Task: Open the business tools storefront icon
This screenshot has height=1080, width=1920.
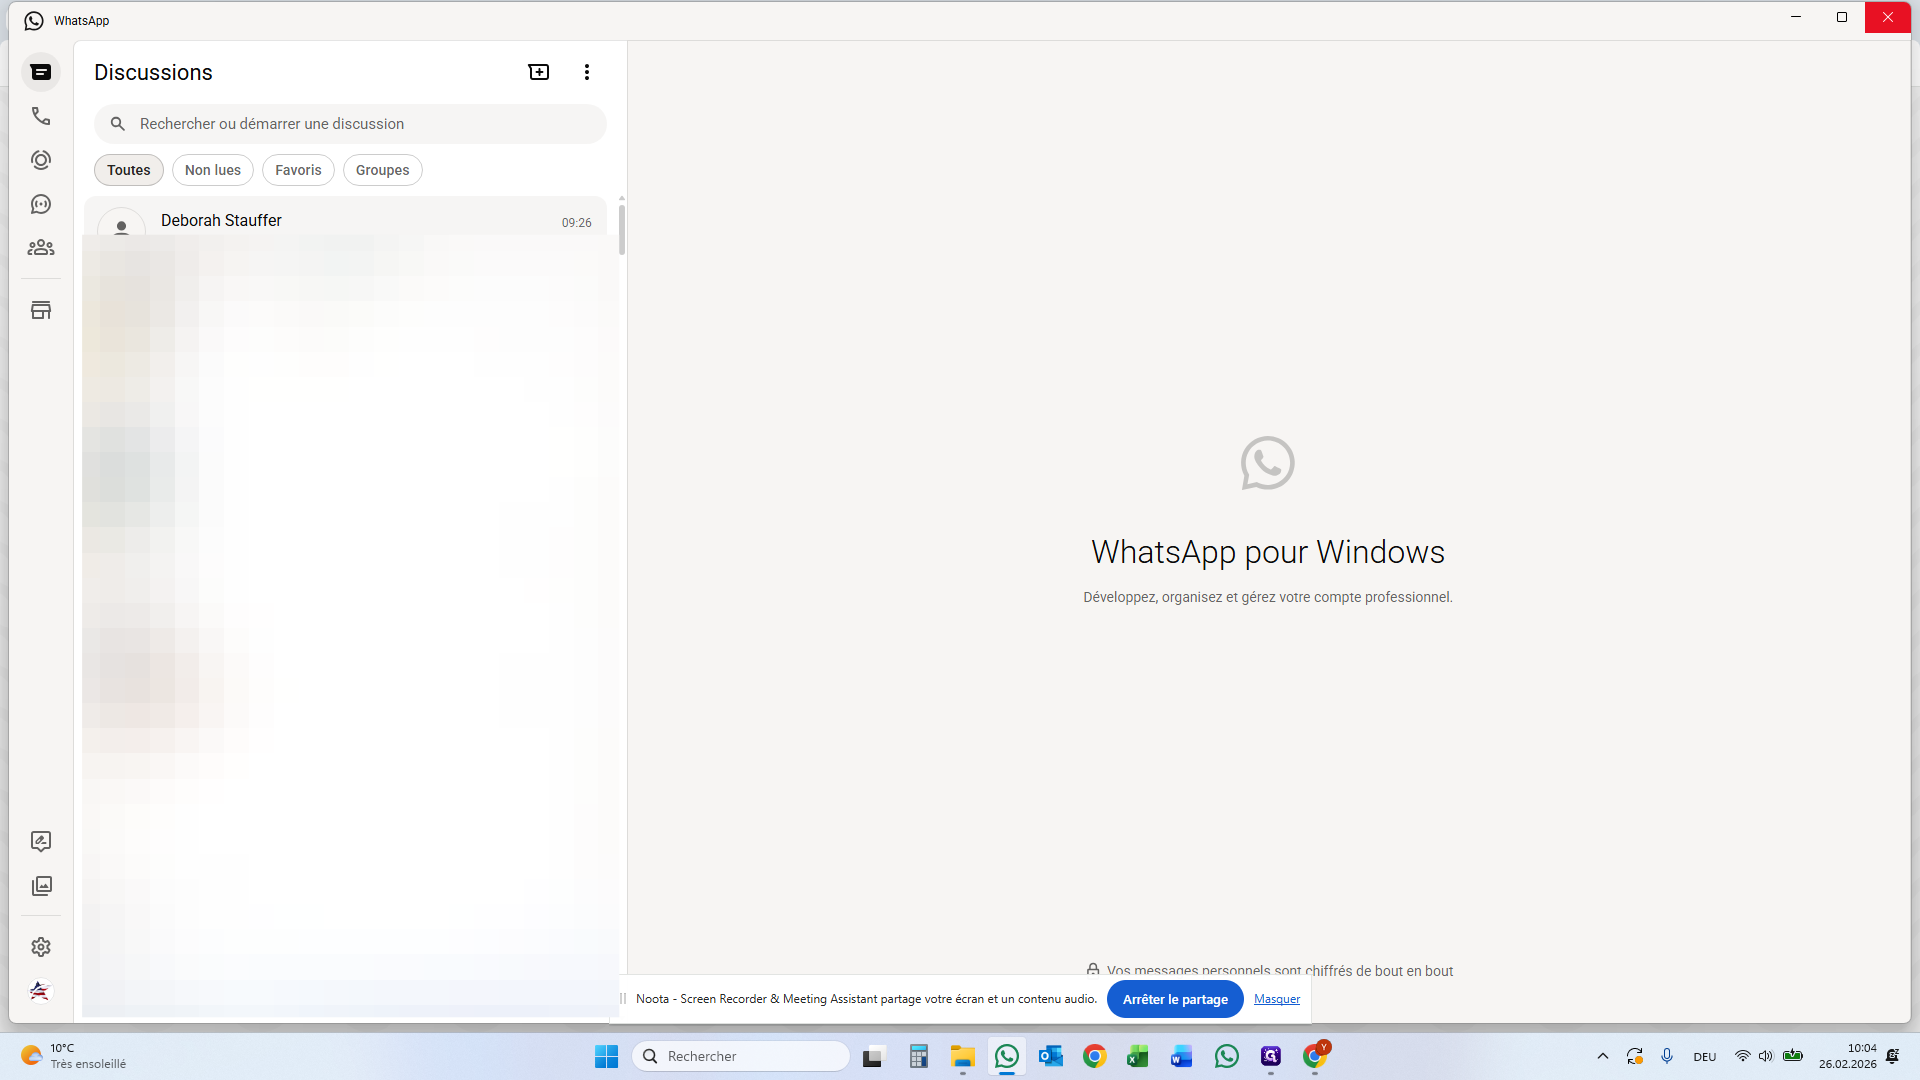Action: (x=41, y=310)
